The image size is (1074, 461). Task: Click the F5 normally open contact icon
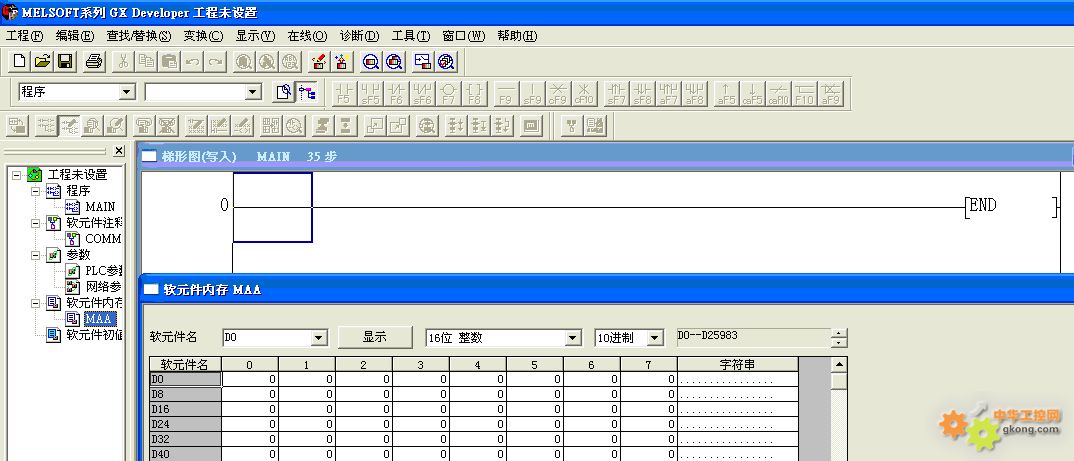[344, 93]
